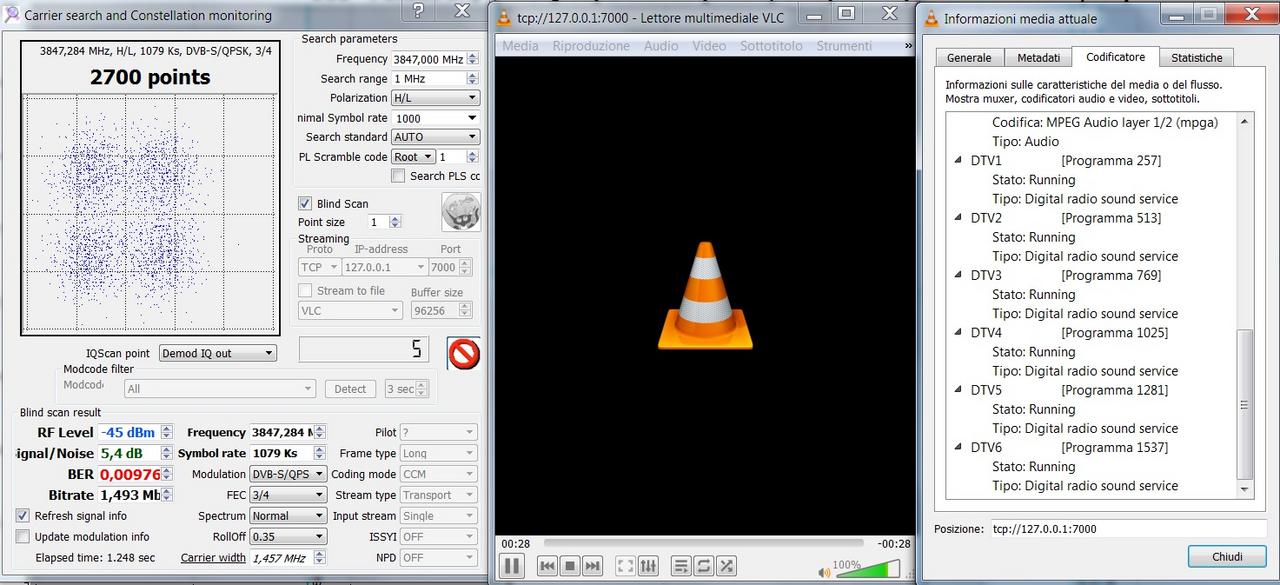The width and height of the screenshot is (1280, 585).
Task: Open Search standard AUTO dropdown
Action: 435,137
